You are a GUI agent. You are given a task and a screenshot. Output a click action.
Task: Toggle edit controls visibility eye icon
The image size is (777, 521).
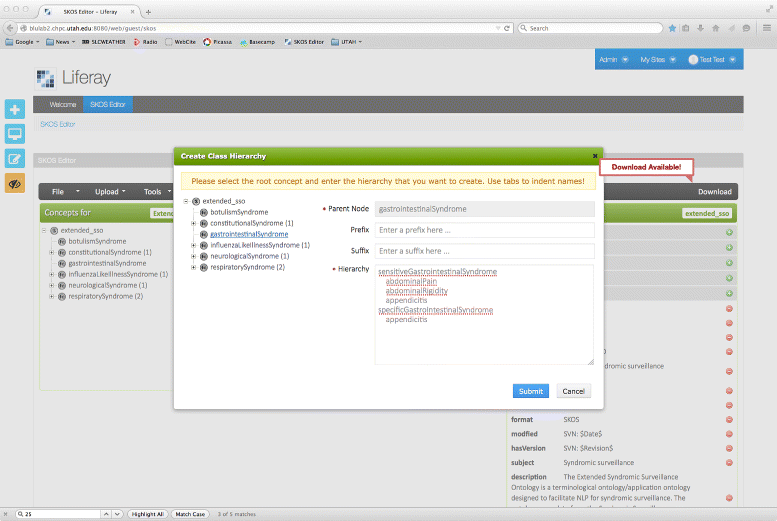pos(15,184)
